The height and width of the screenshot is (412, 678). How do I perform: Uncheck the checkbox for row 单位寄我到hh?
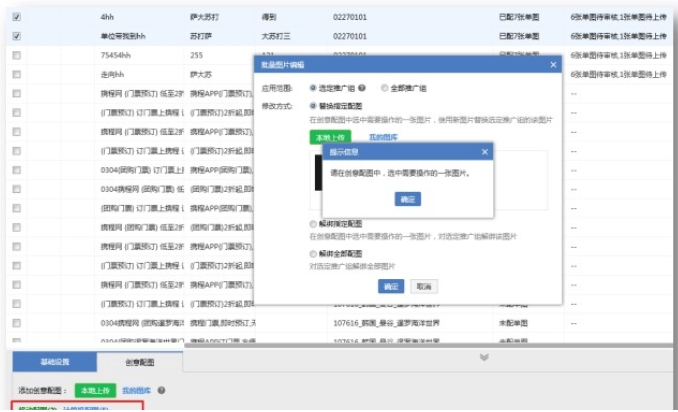pos(16,36)
